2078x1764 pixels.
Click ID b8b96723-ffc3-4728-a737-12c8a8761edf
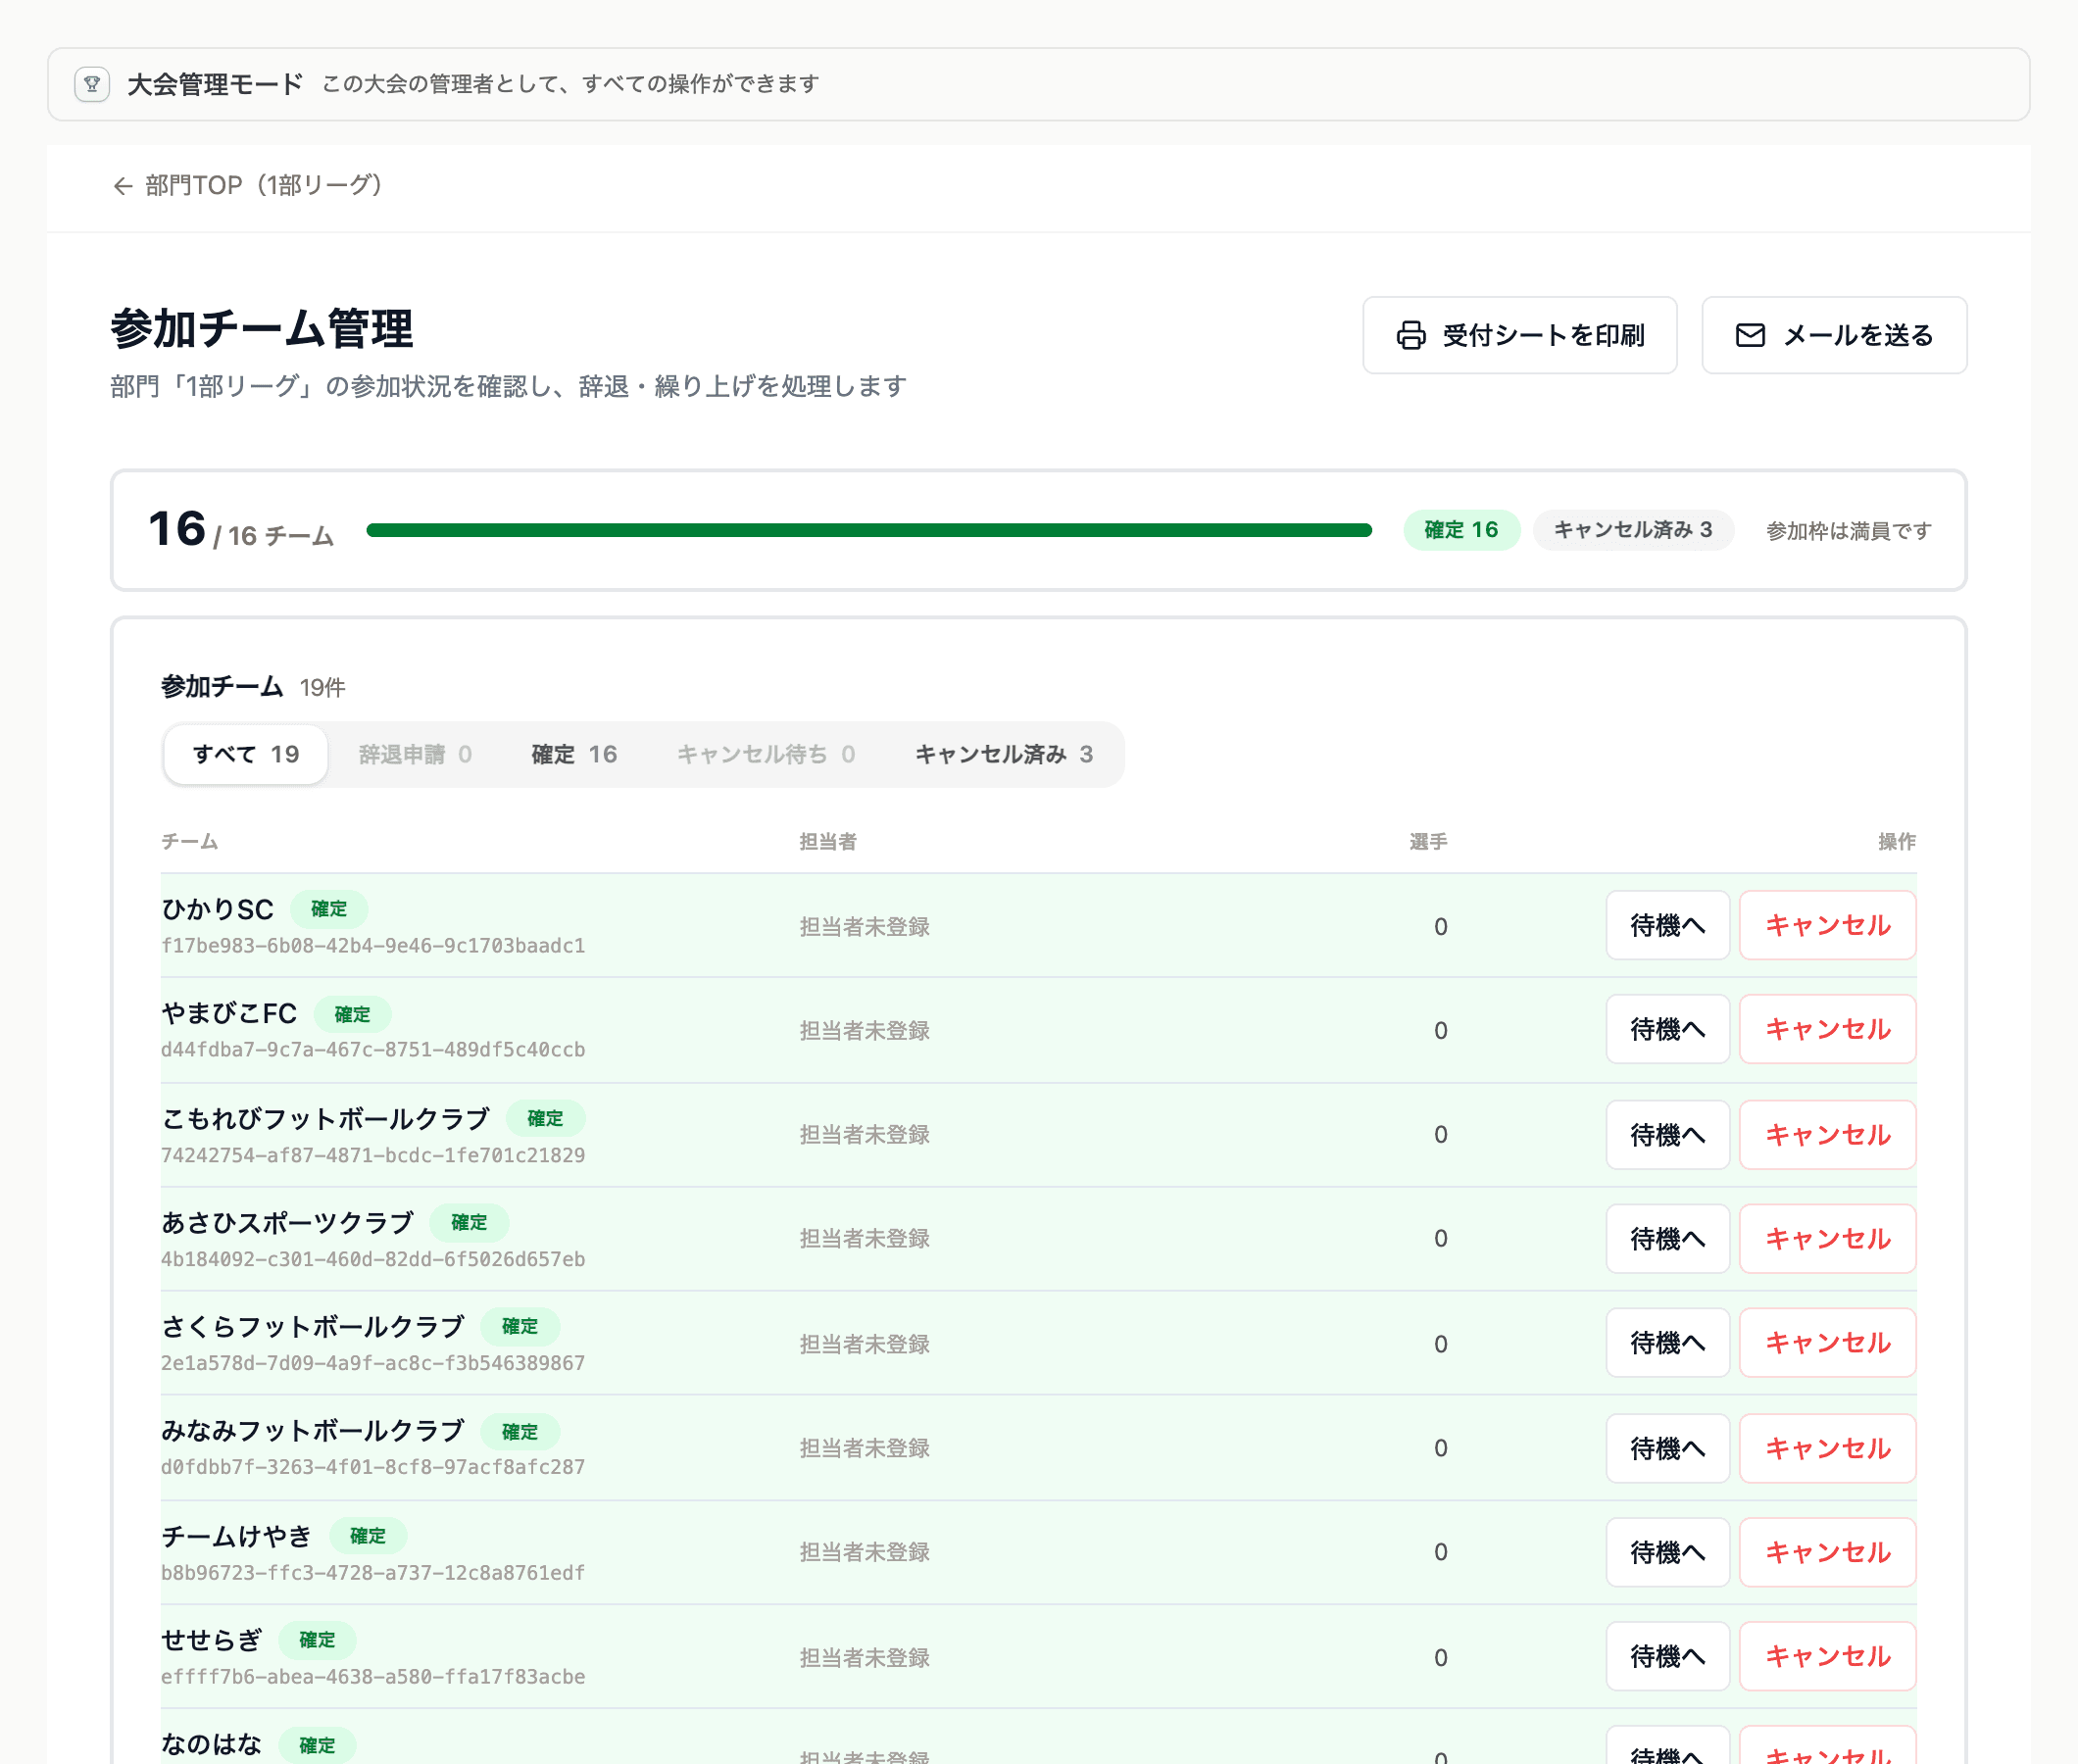[x=373, y=1573]
